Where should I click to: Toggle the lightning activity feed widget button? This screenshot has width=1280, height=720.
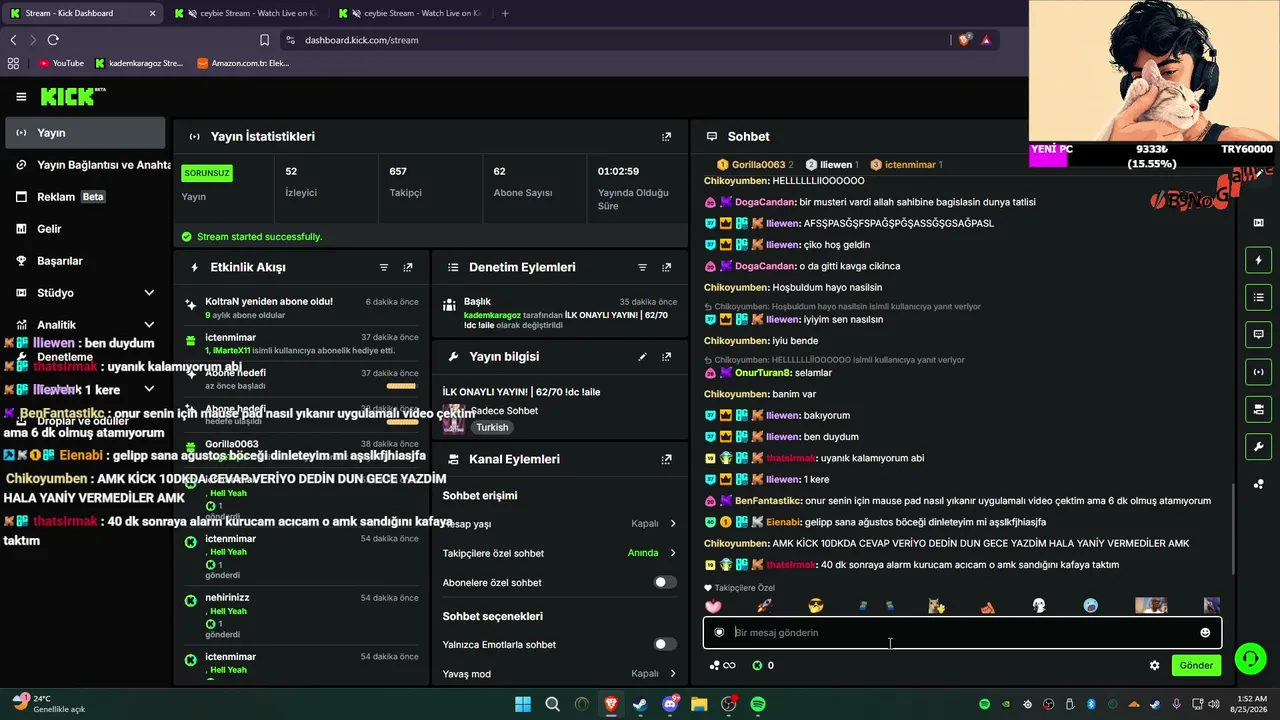pos(1258,260)
